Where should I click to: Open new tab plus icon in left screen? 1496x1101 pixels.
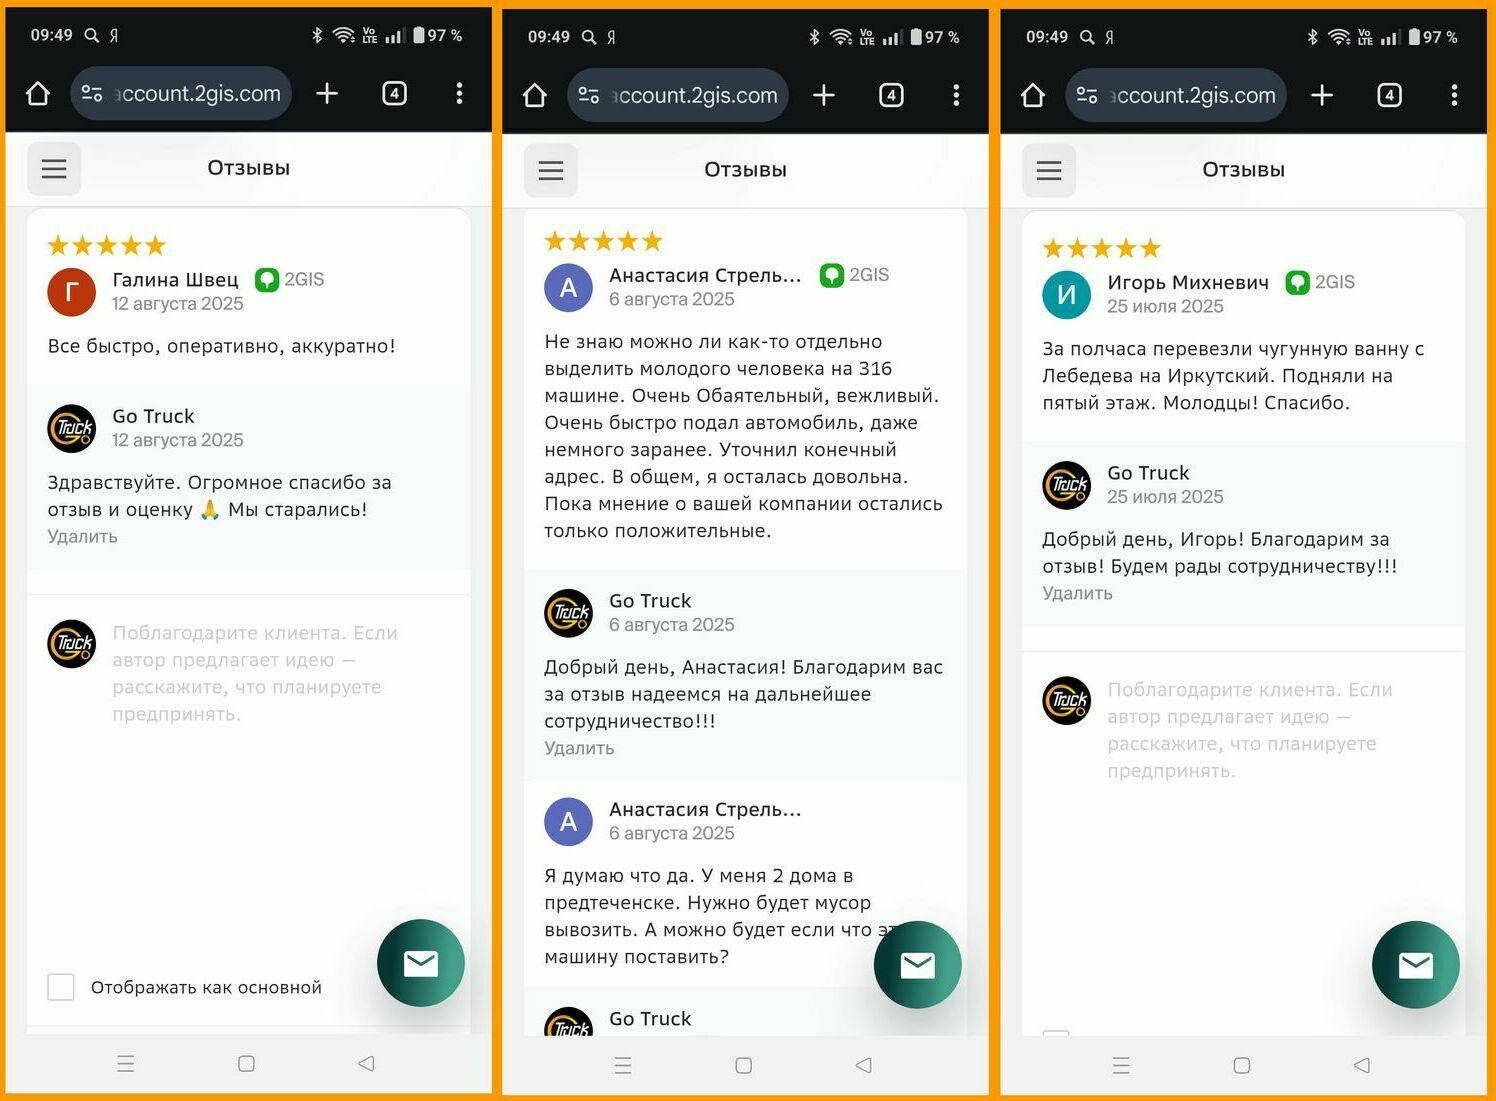click(327, 93)
